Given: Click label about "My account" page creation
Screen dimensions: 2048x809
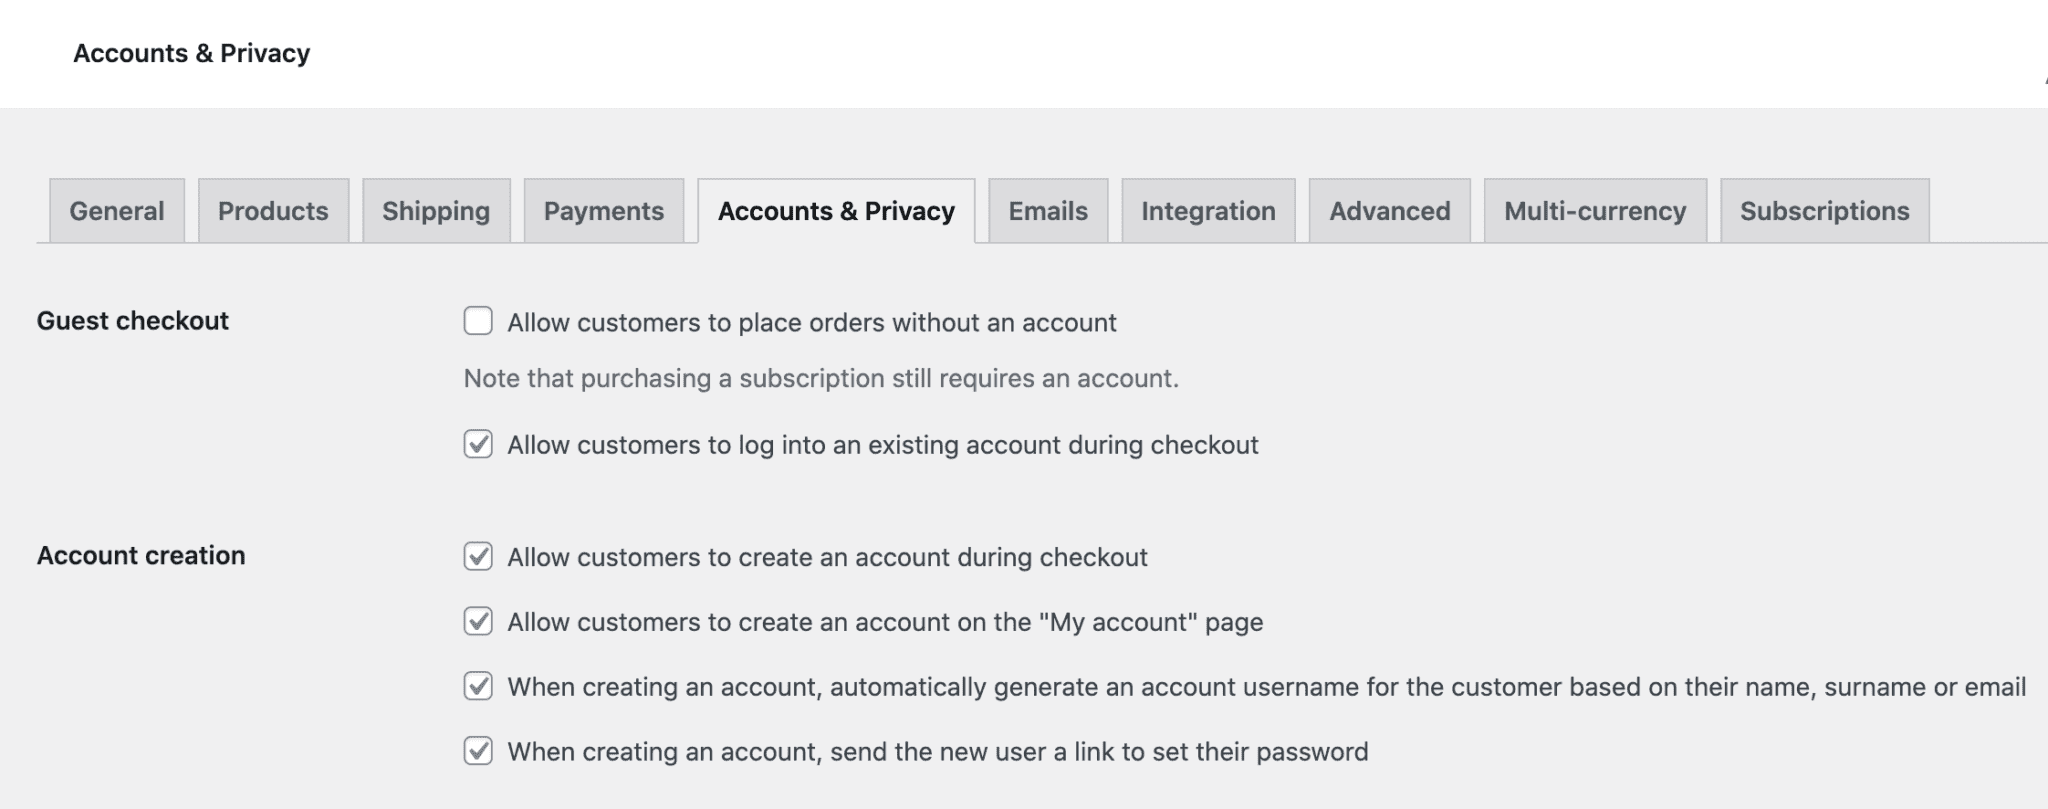Looking at the screenshot, I should pos(885,622).
